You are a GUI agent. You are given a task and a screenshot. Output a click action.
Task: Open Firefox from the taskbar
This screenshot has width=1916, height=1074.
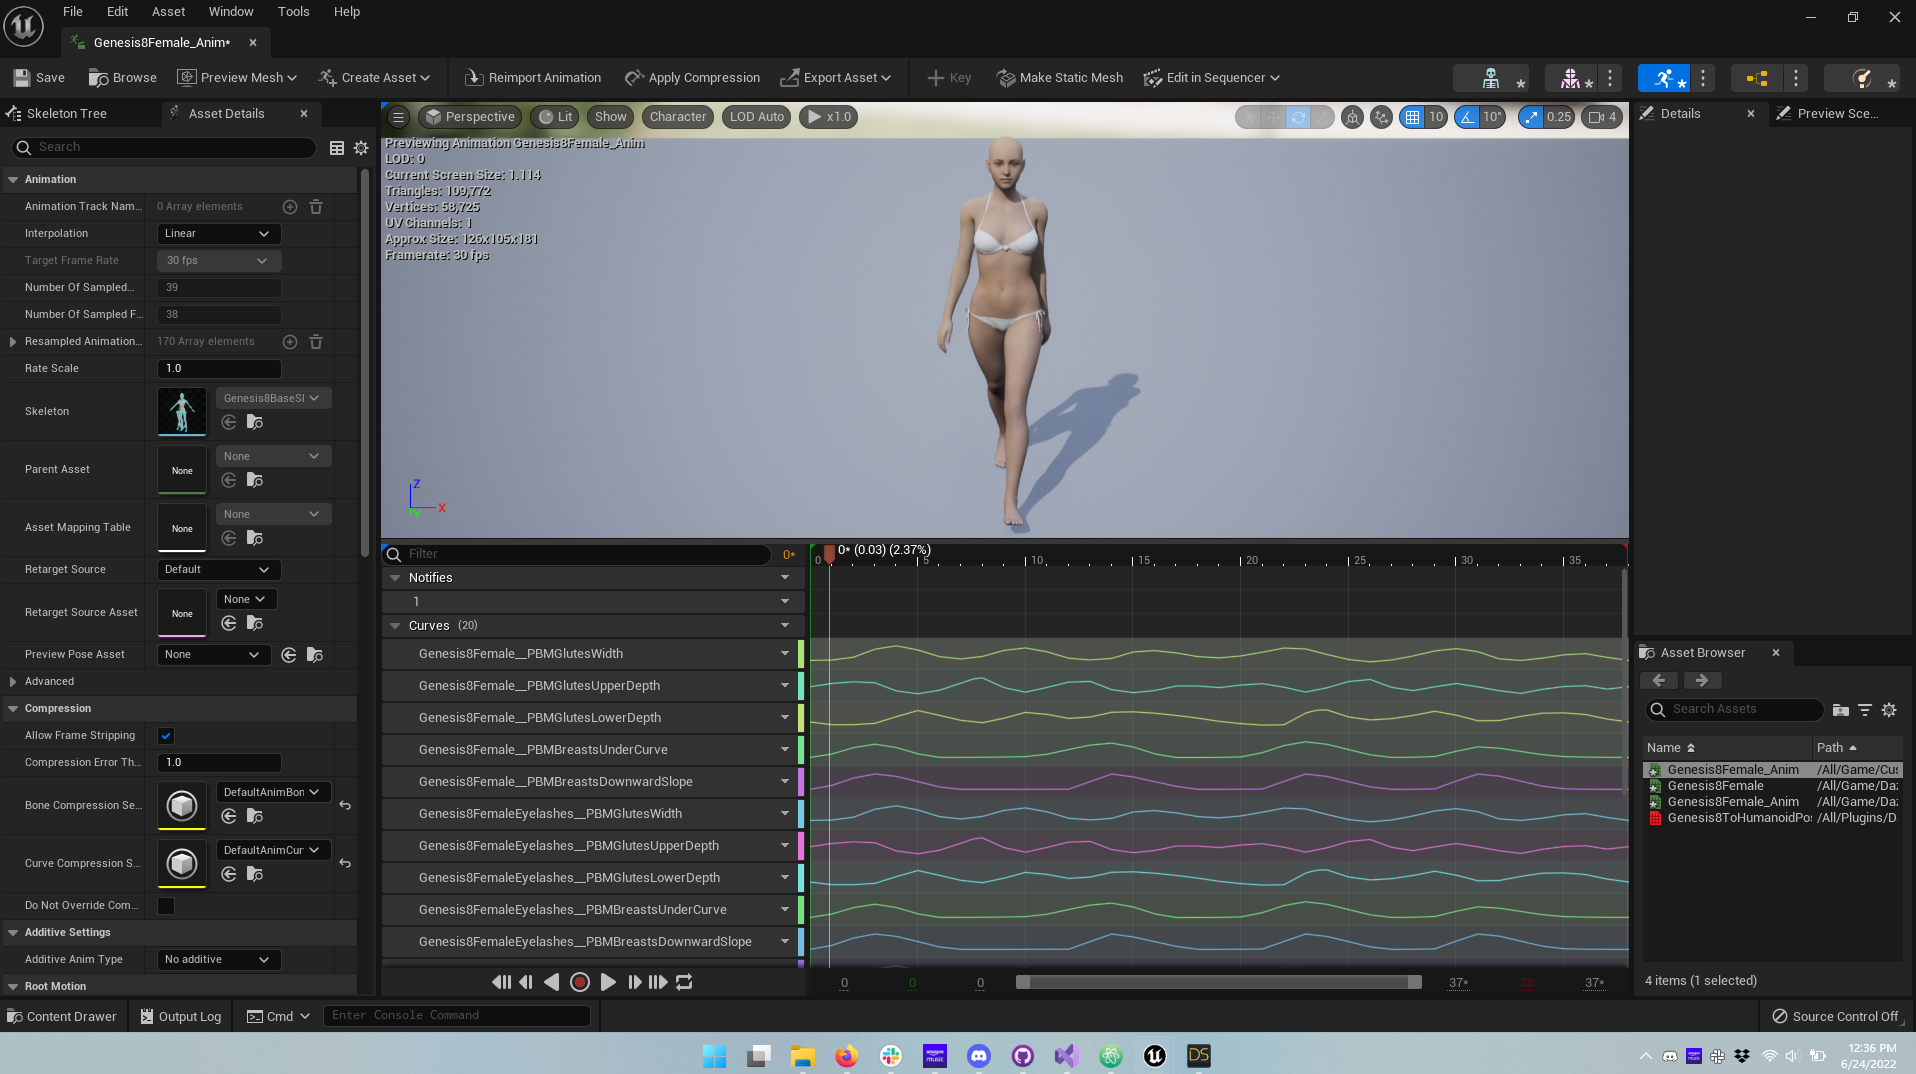point(846,1056)
